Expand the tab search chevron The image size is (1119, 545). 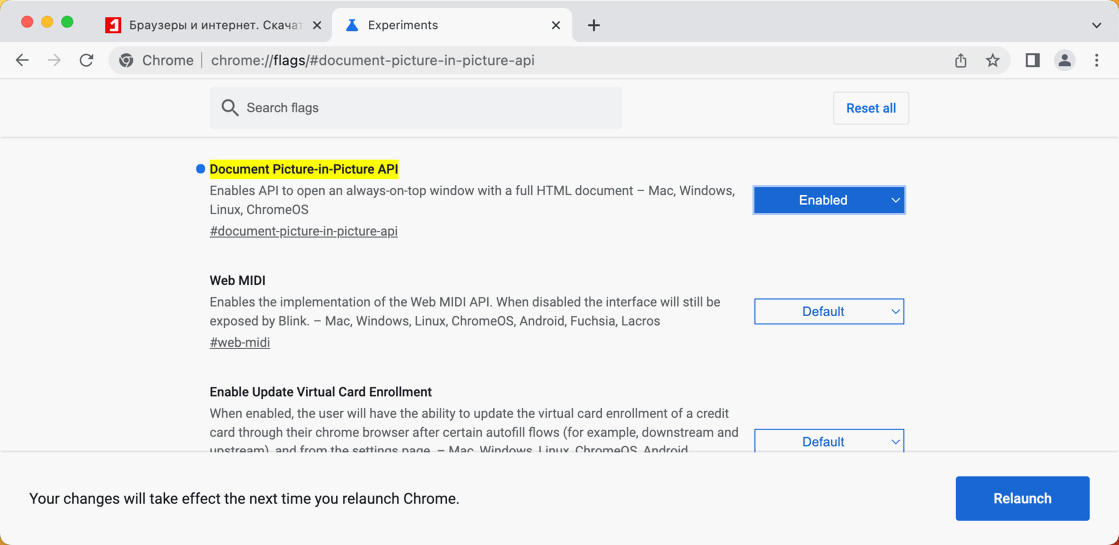click(1096, 25)
